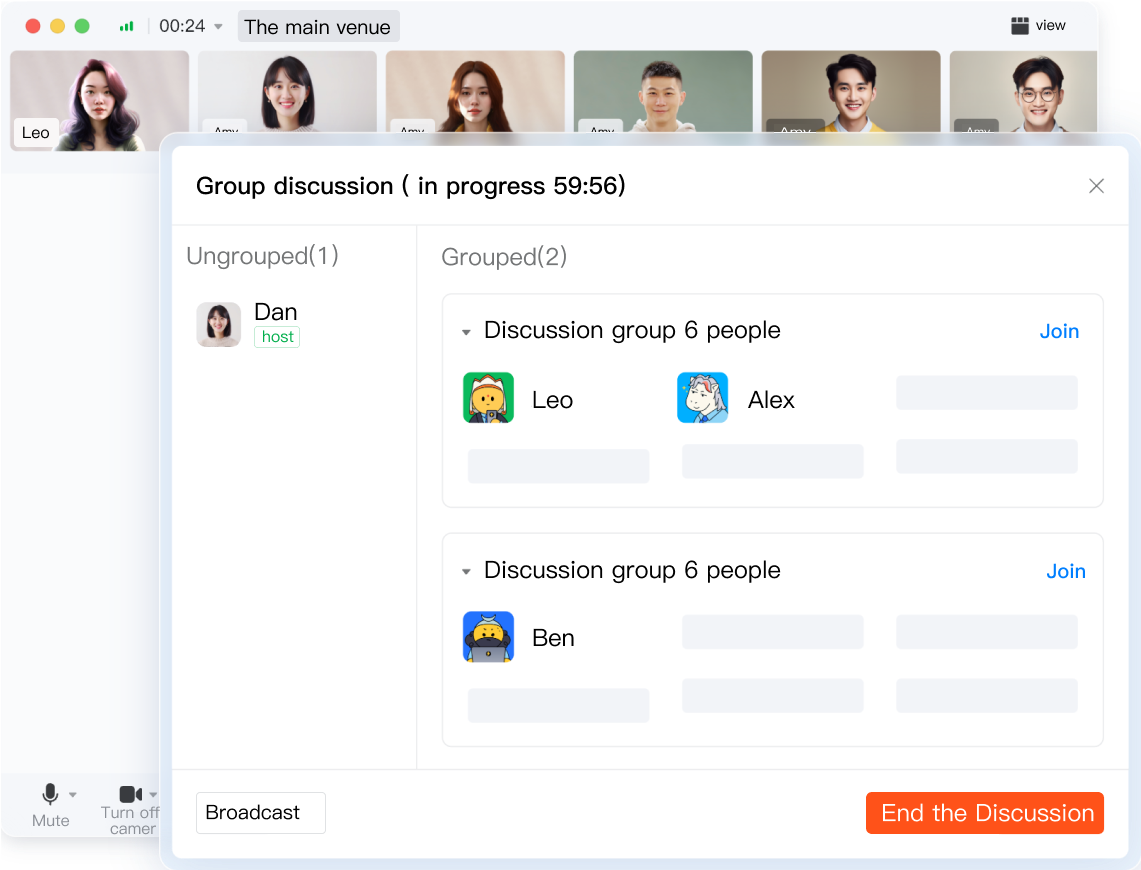Join the discussion group with Leo

click(x=1058, y=331)
